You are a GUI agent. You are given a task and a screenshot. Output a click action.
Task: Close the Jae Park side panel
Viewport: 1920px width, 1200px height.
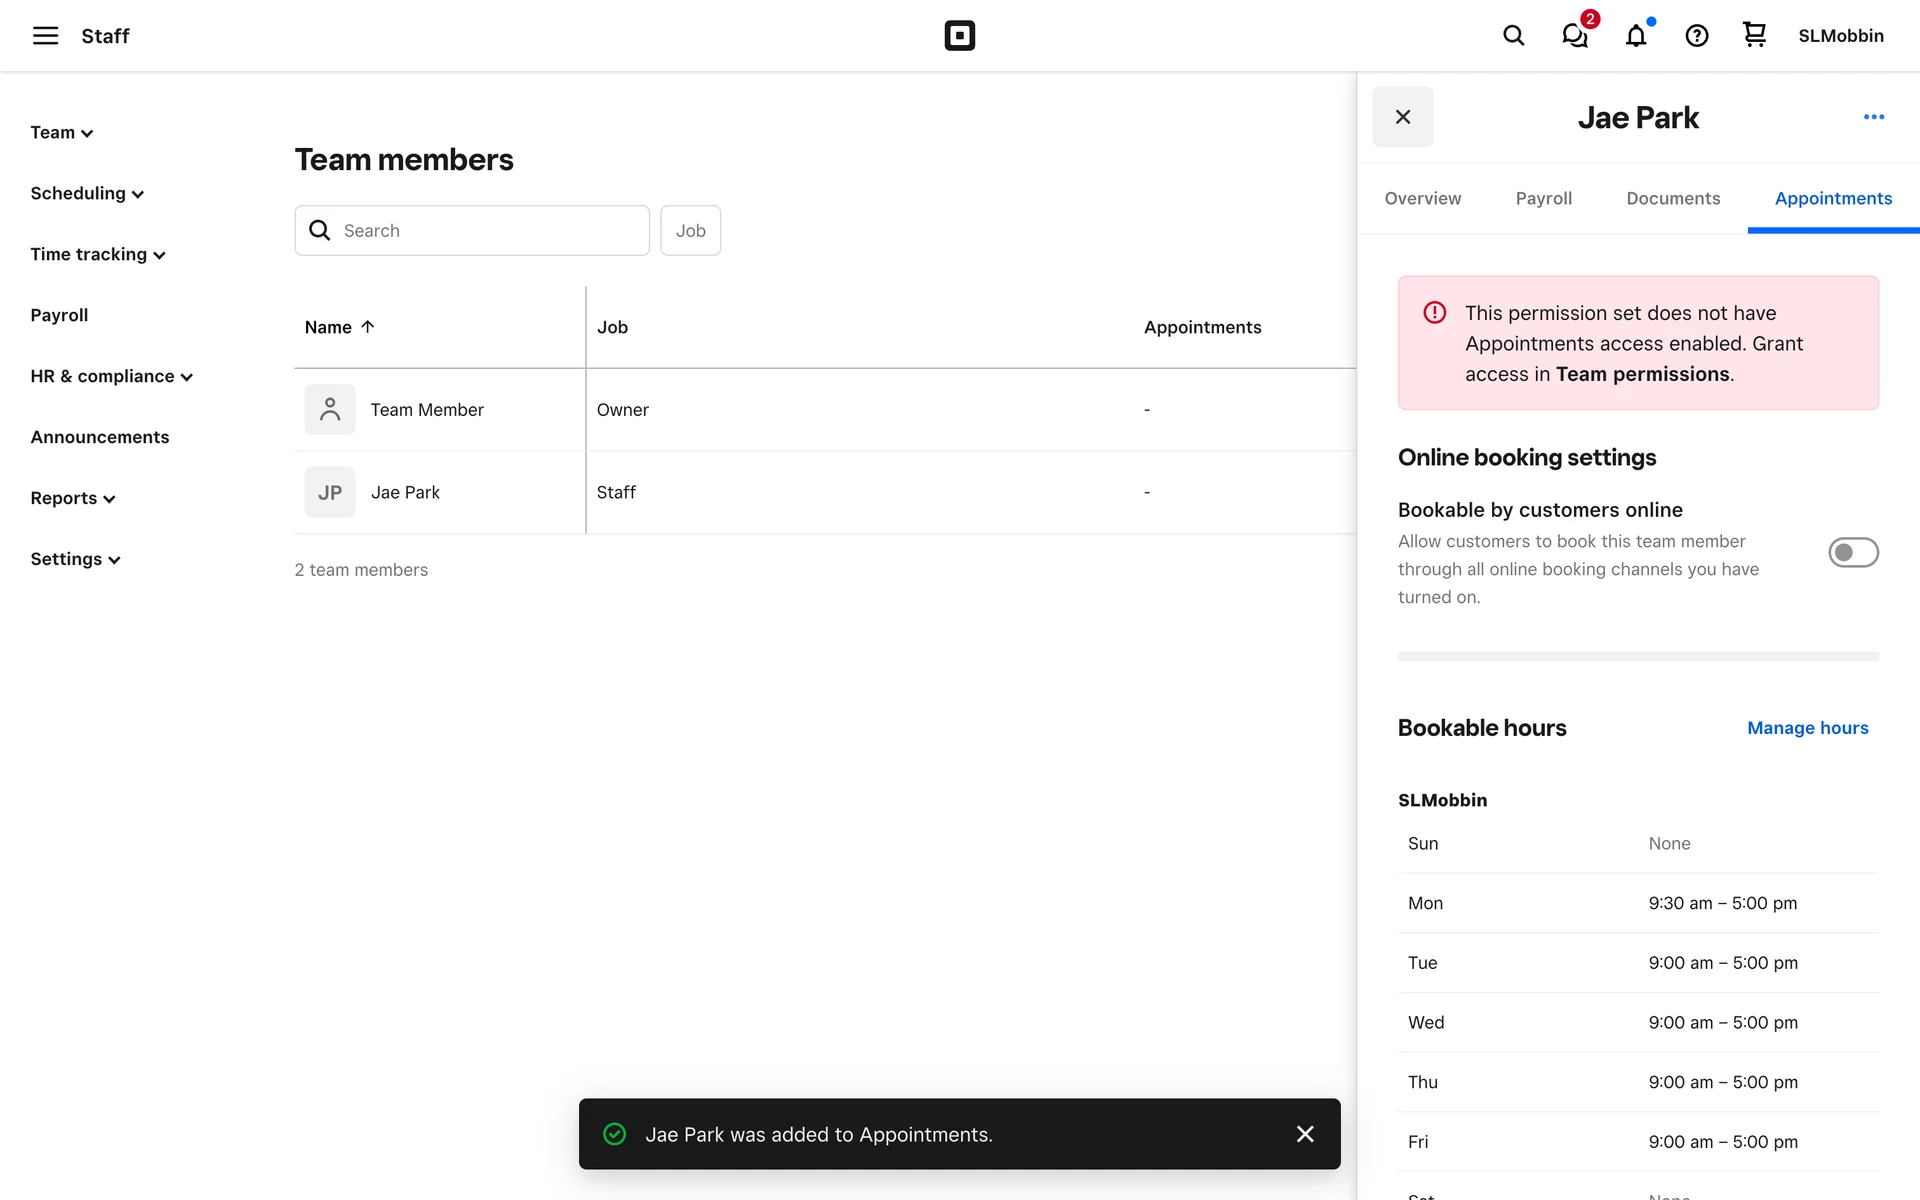pos(1403,117)
